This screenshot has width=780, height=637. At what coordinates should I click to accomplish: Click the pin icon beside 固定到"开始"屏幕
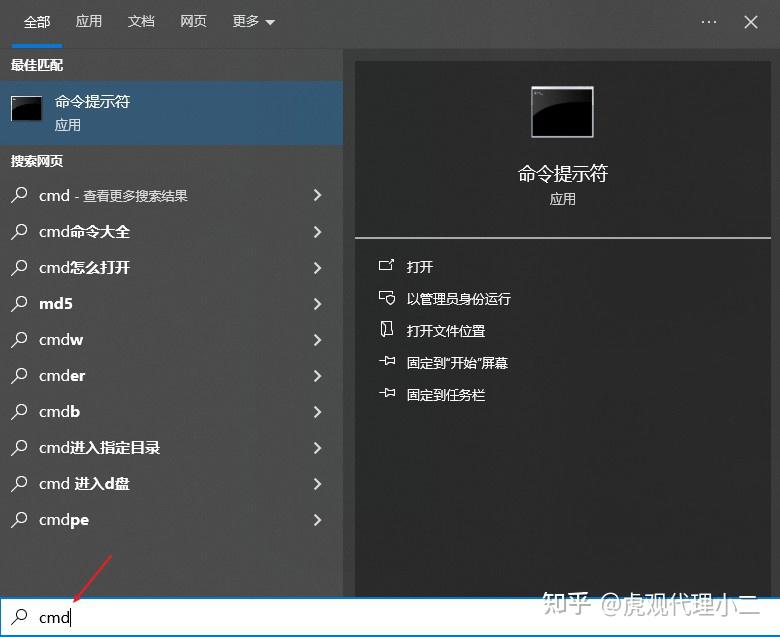[387, 361]
